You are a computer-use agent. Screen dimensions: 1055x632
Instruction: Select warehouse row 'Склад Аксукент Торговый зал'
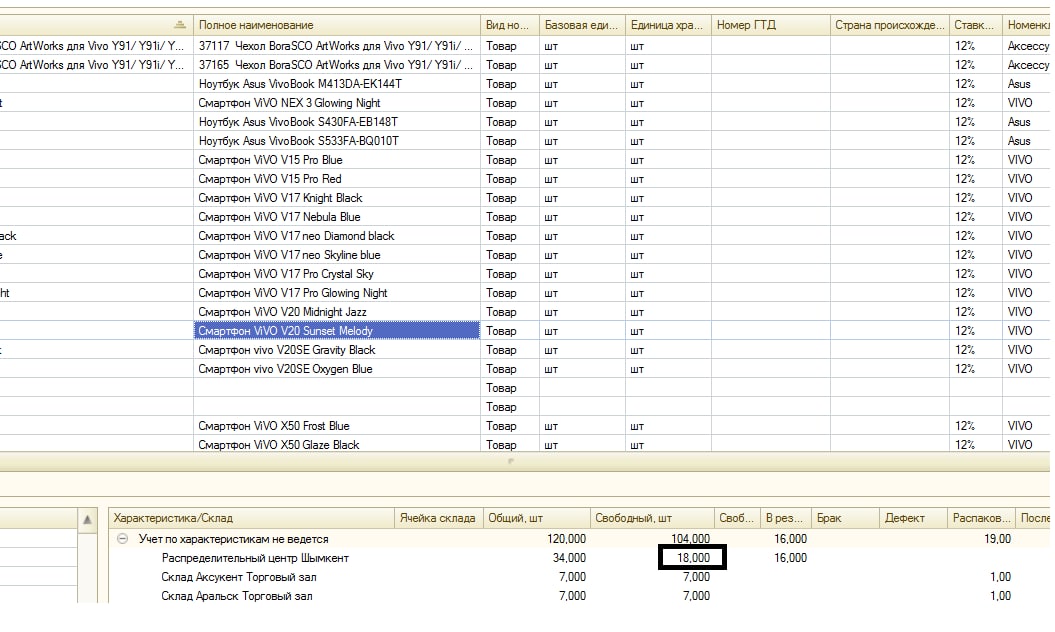click(x=239, y=577)
